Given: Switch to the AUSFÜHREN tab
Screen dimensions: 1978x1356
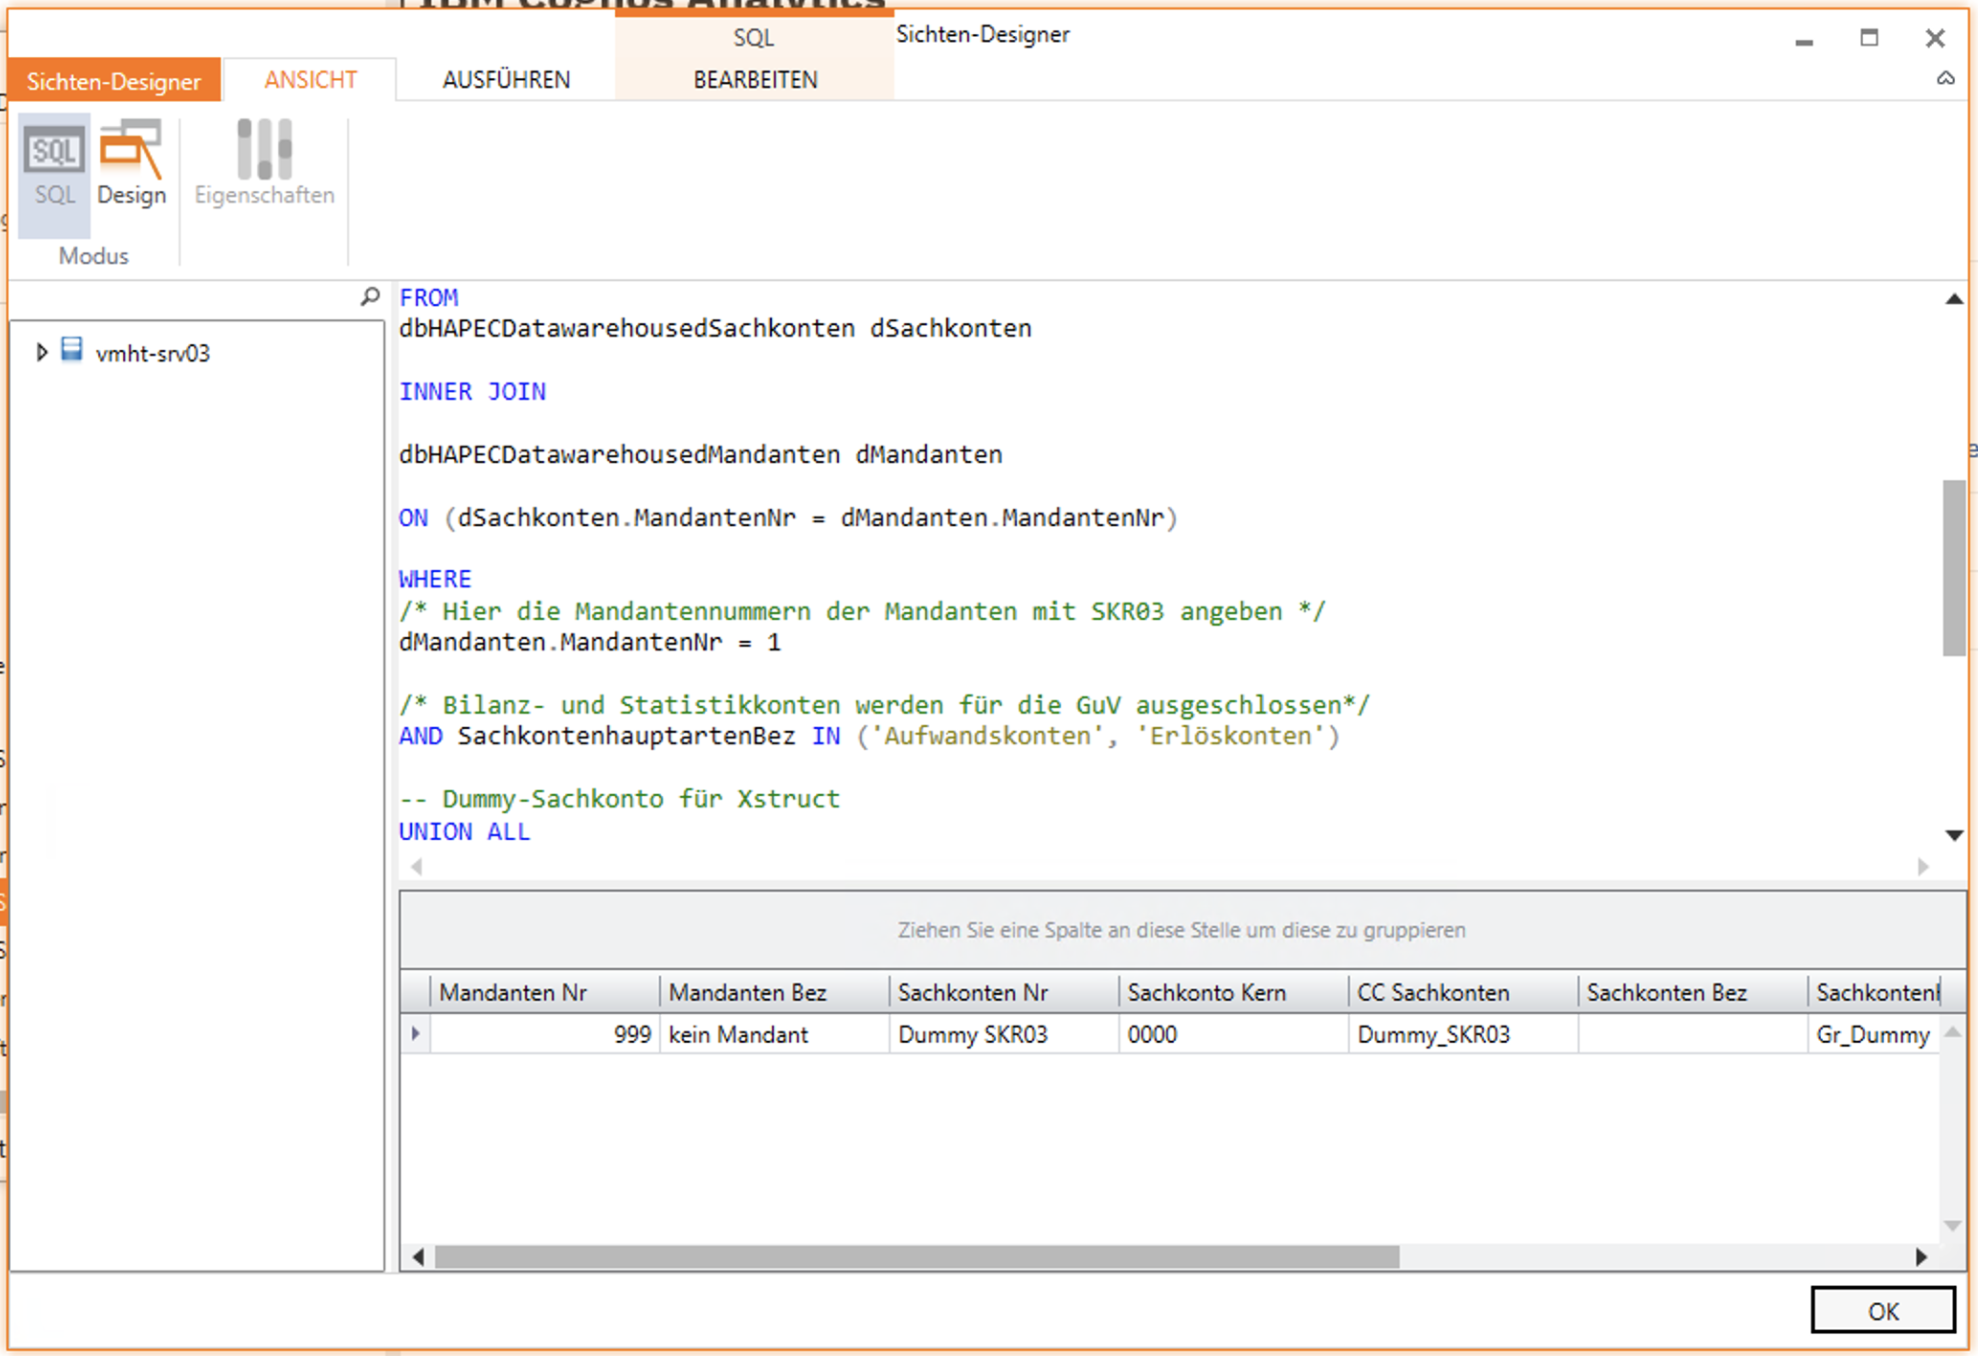Looking at the screenshot, I should coord(506,80).
